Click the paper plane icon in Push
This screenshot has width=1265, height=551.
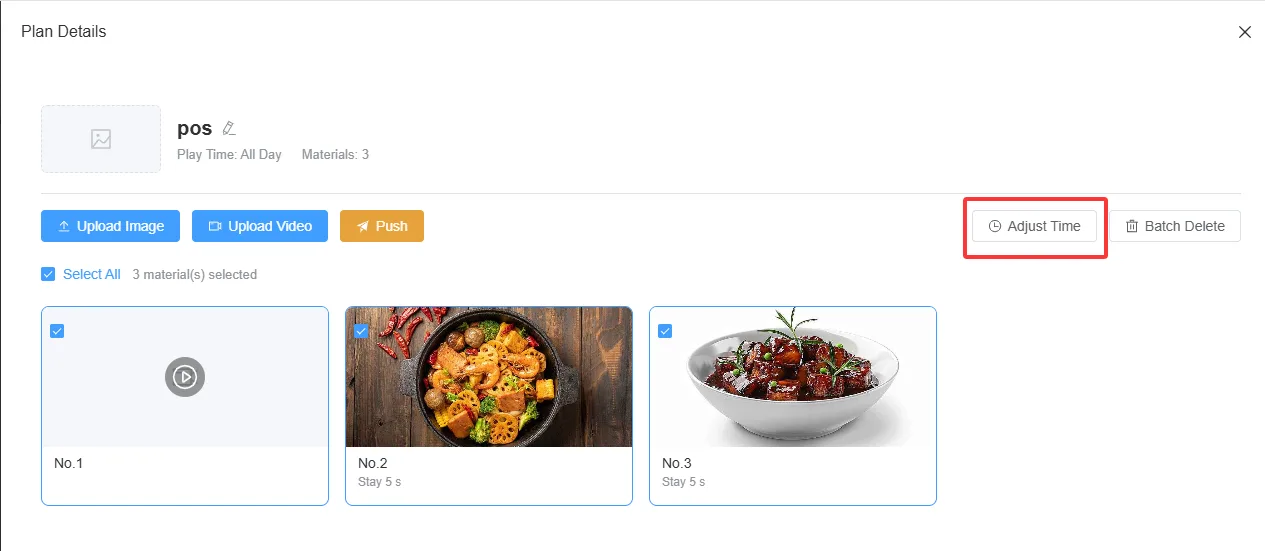363,226
